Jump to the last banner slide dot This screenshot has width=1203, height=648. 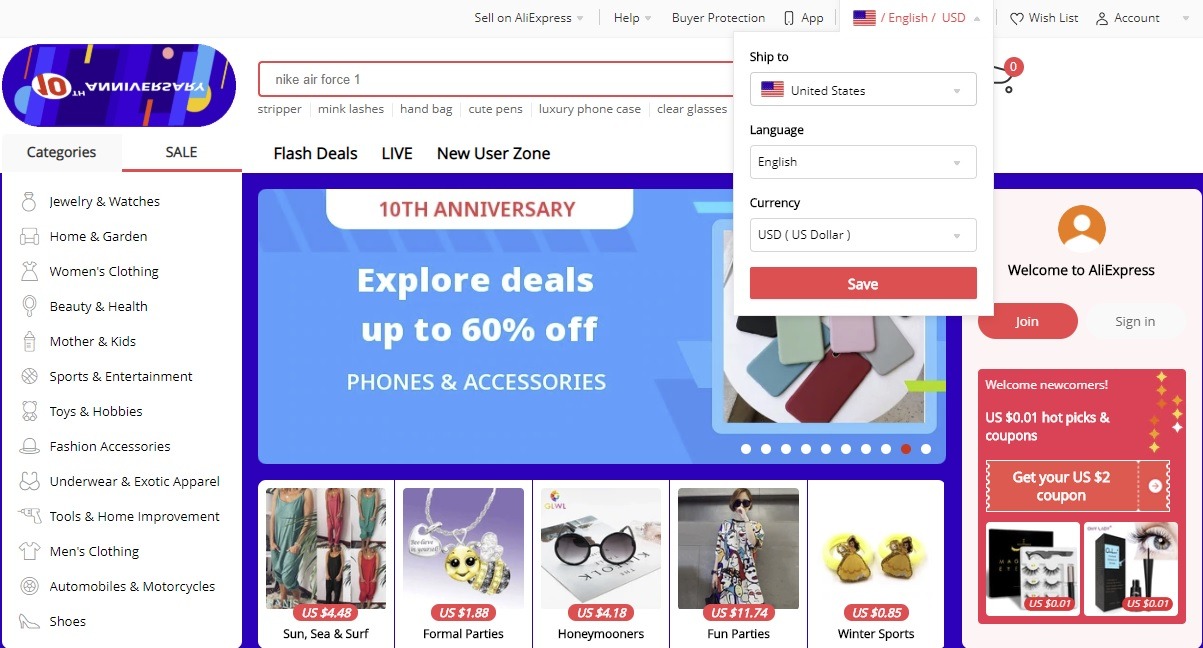coord(926,449)
